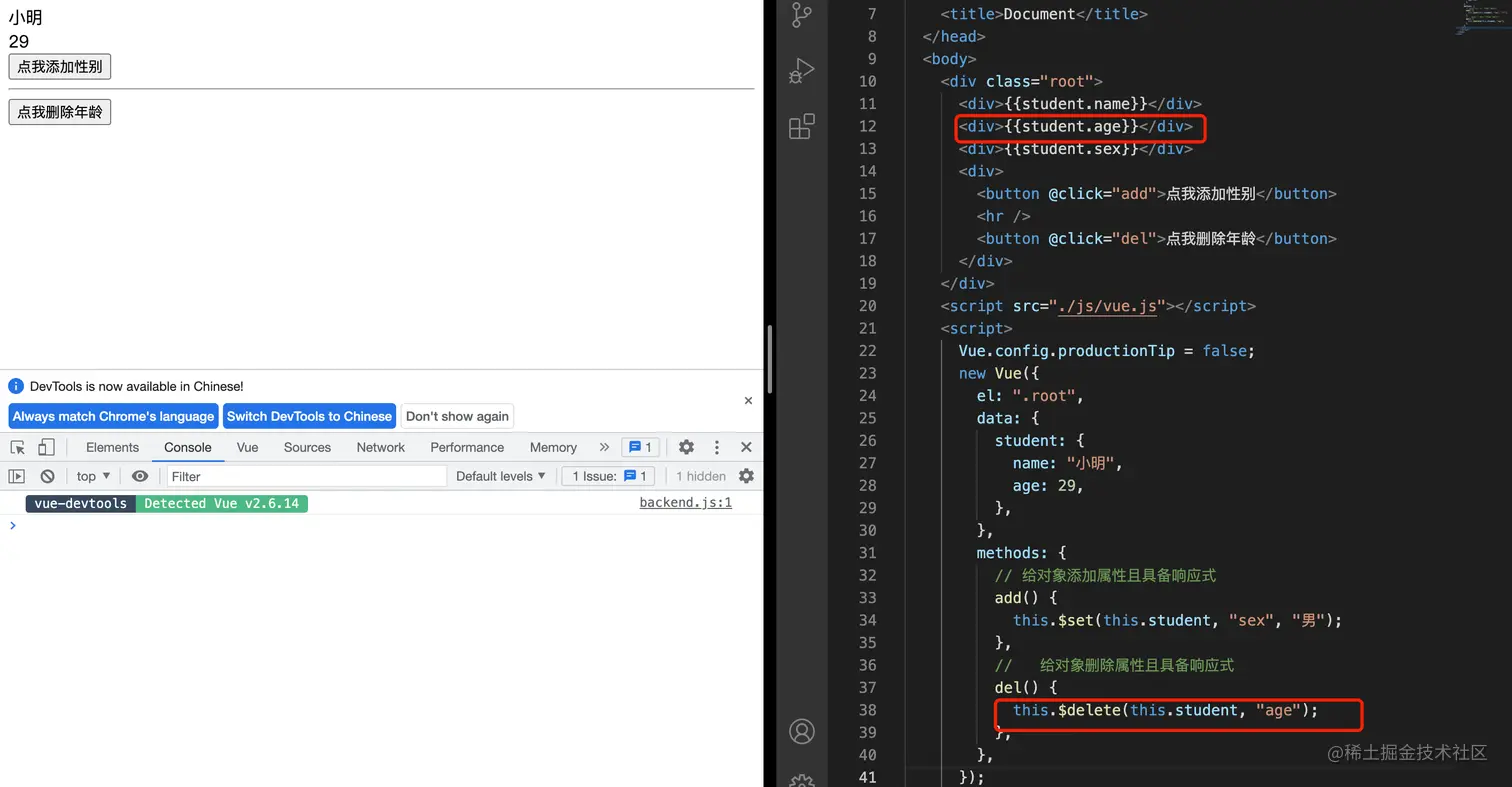
Task: Select the inspect element picker in DevTools
Action: (18, 447)
